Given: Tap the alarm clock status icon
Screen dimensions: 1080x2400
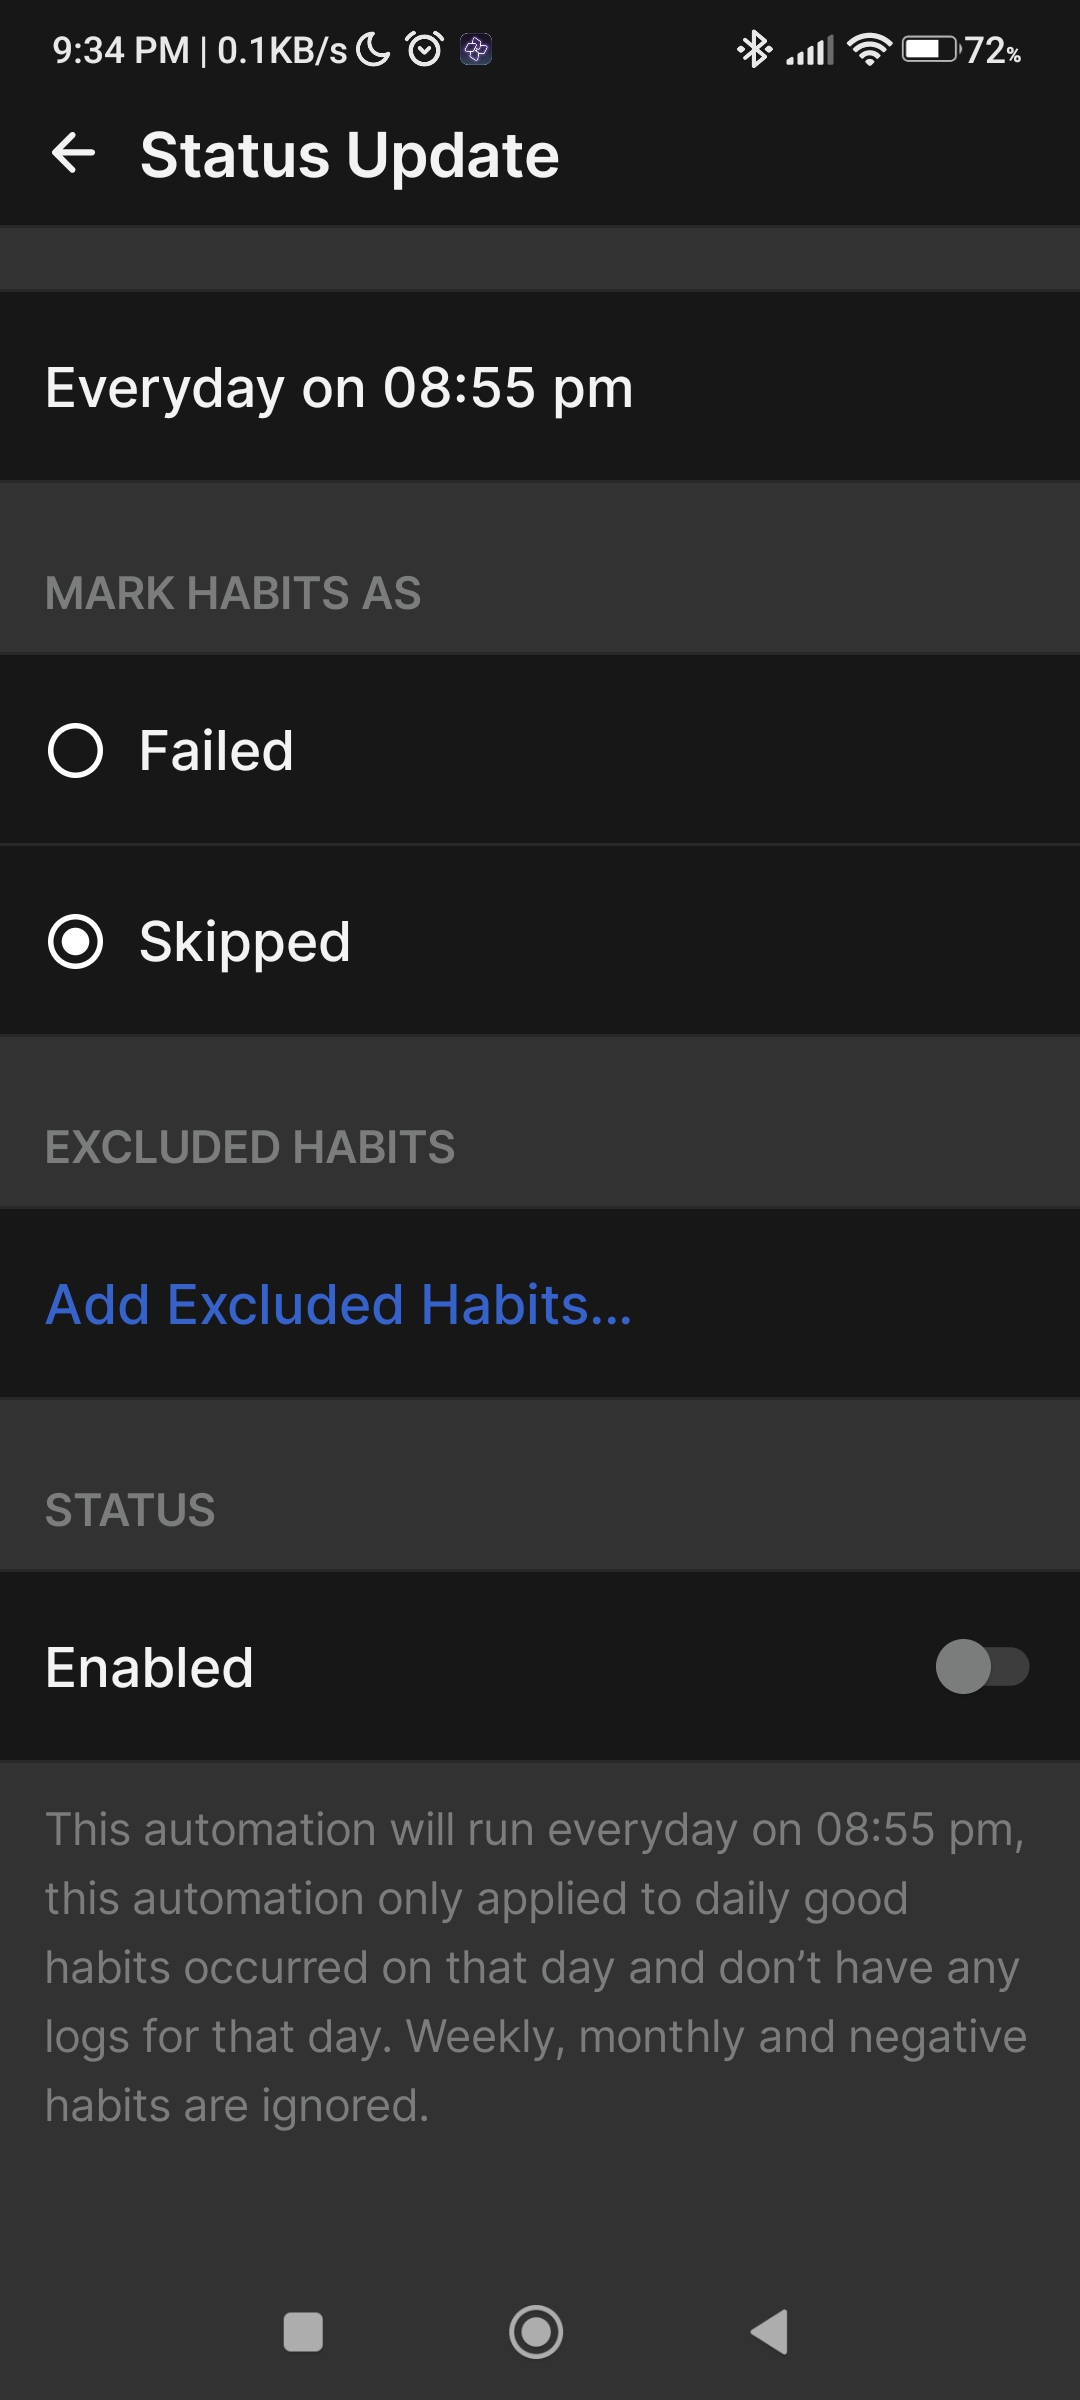Looking at the screenshot, I should [x=425, y=49].
